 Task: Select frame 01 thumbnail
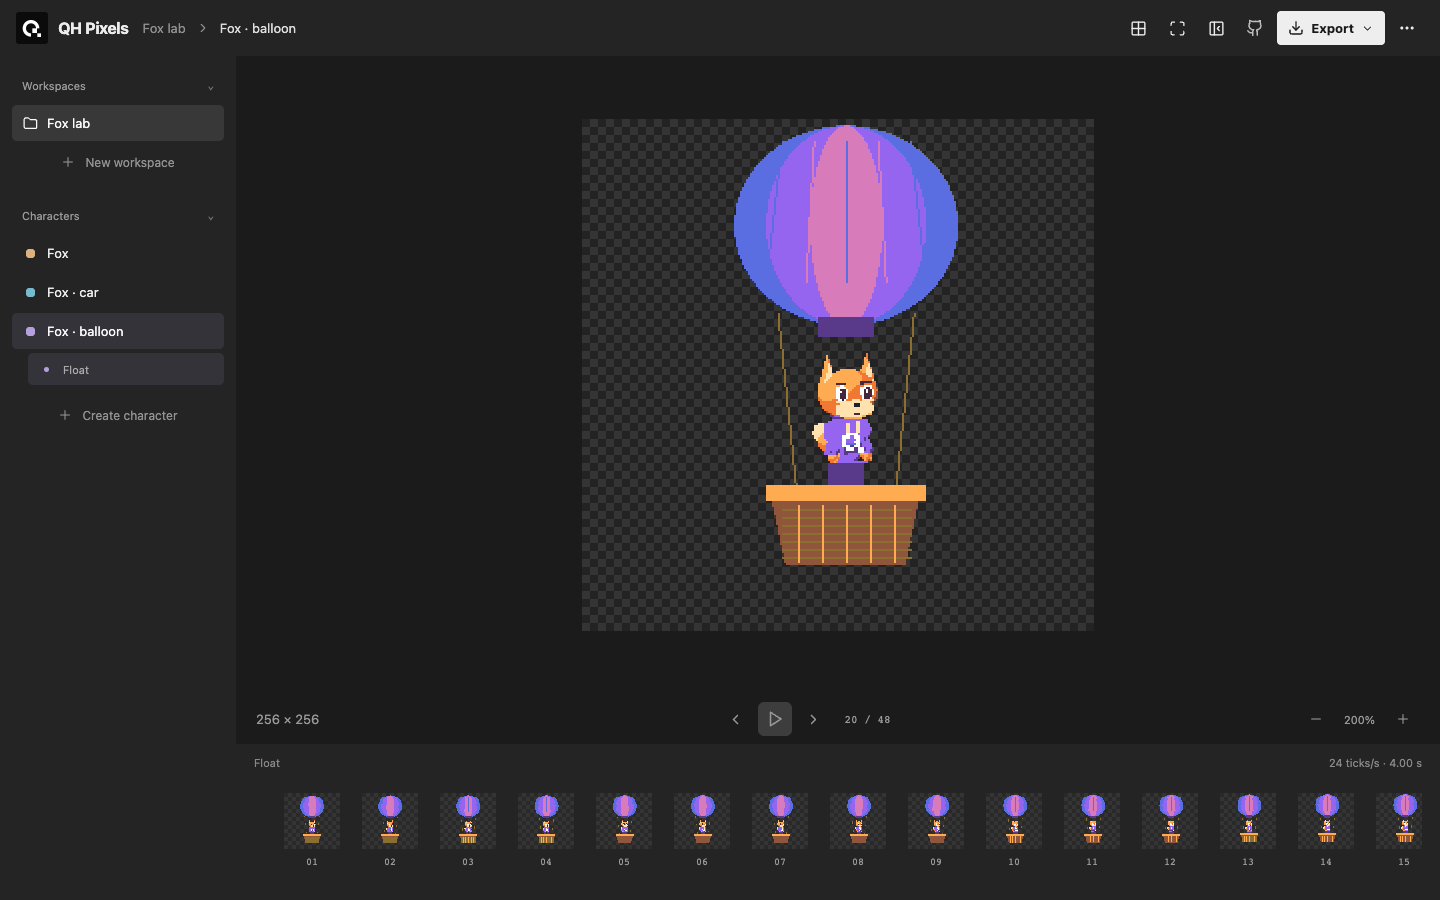(312, 821)
